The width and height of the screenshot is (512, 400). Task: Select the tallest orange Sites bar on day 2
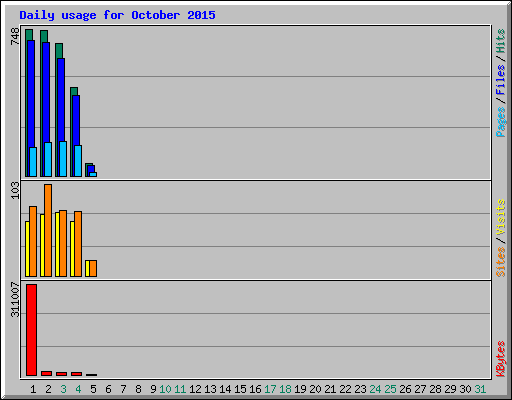coord(48,230)
